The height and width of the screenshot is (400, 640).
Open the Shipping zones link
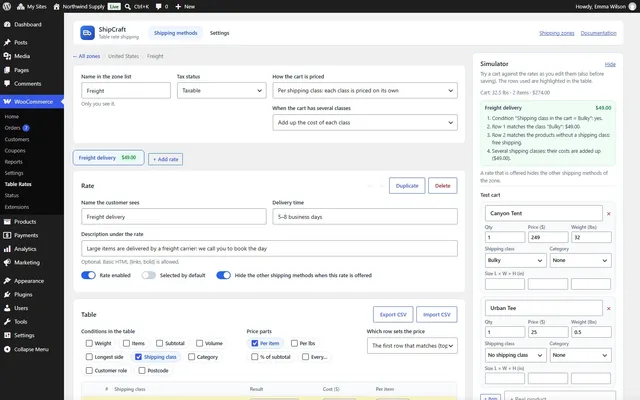point(556,33)
